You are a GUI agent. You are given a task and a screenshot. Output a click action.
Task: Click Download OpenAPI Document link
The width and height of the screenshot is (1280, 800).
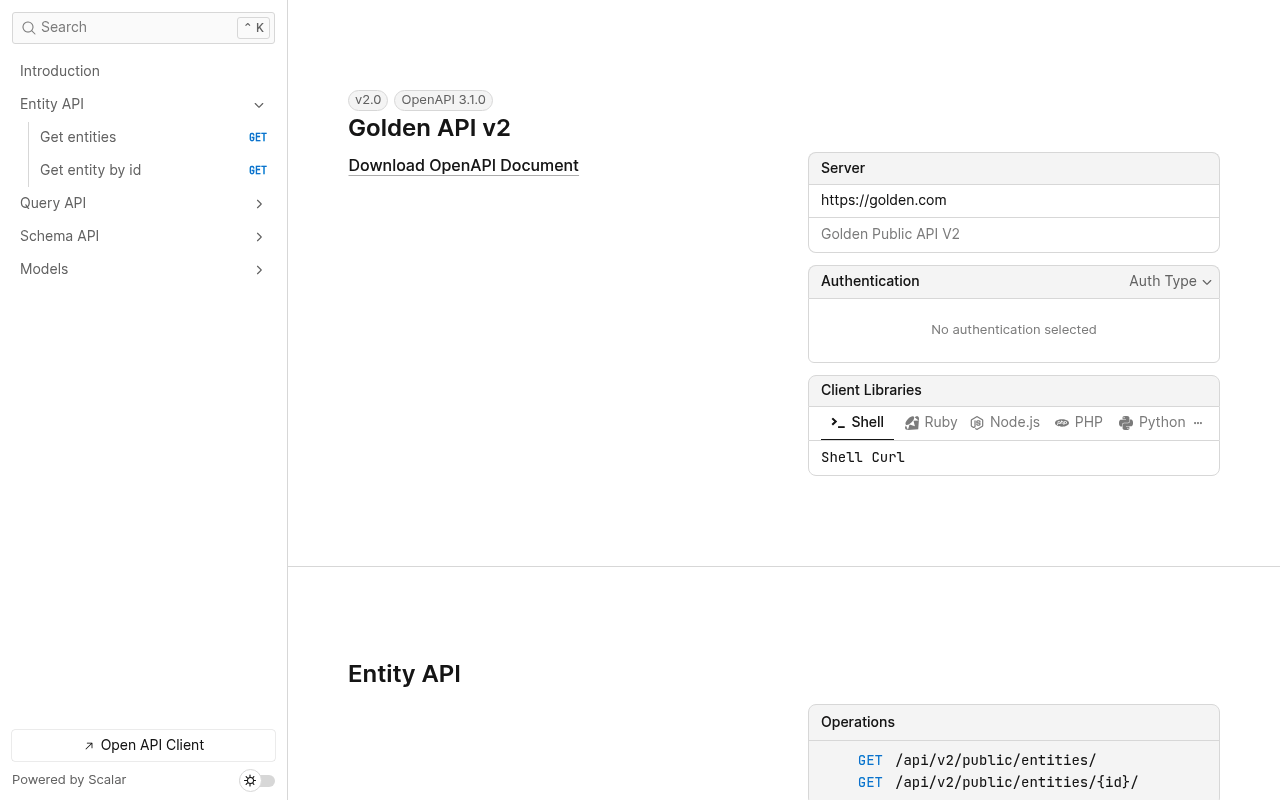[x=463, y=166]
